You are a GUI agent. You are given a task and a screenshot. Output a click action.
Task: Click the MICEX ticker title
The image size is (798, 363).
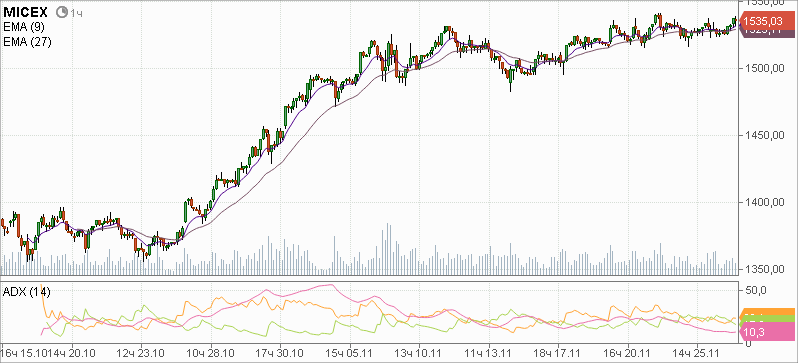26,12
